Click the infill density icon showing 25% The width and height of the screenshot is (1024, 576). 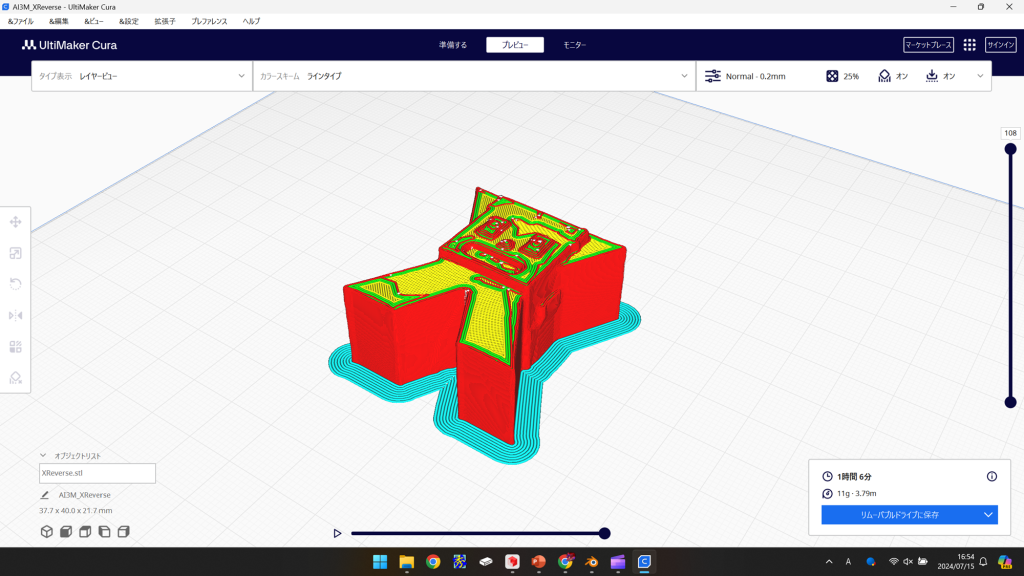832,76
